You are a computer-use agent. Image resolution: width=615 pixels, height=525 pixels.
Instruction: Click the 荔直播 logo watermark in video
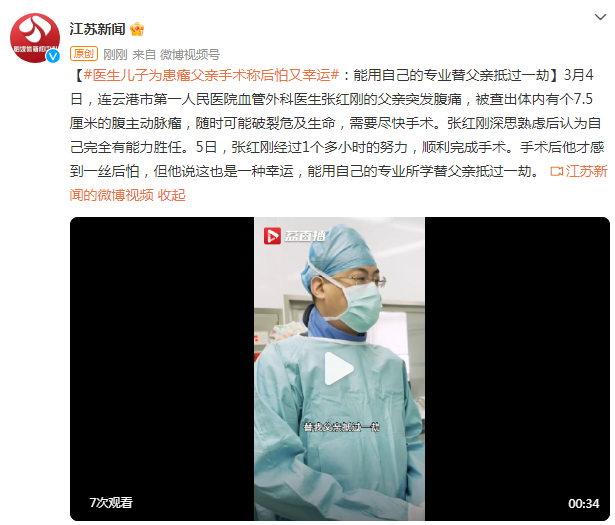pyautogui.click(x=294, y=236)
